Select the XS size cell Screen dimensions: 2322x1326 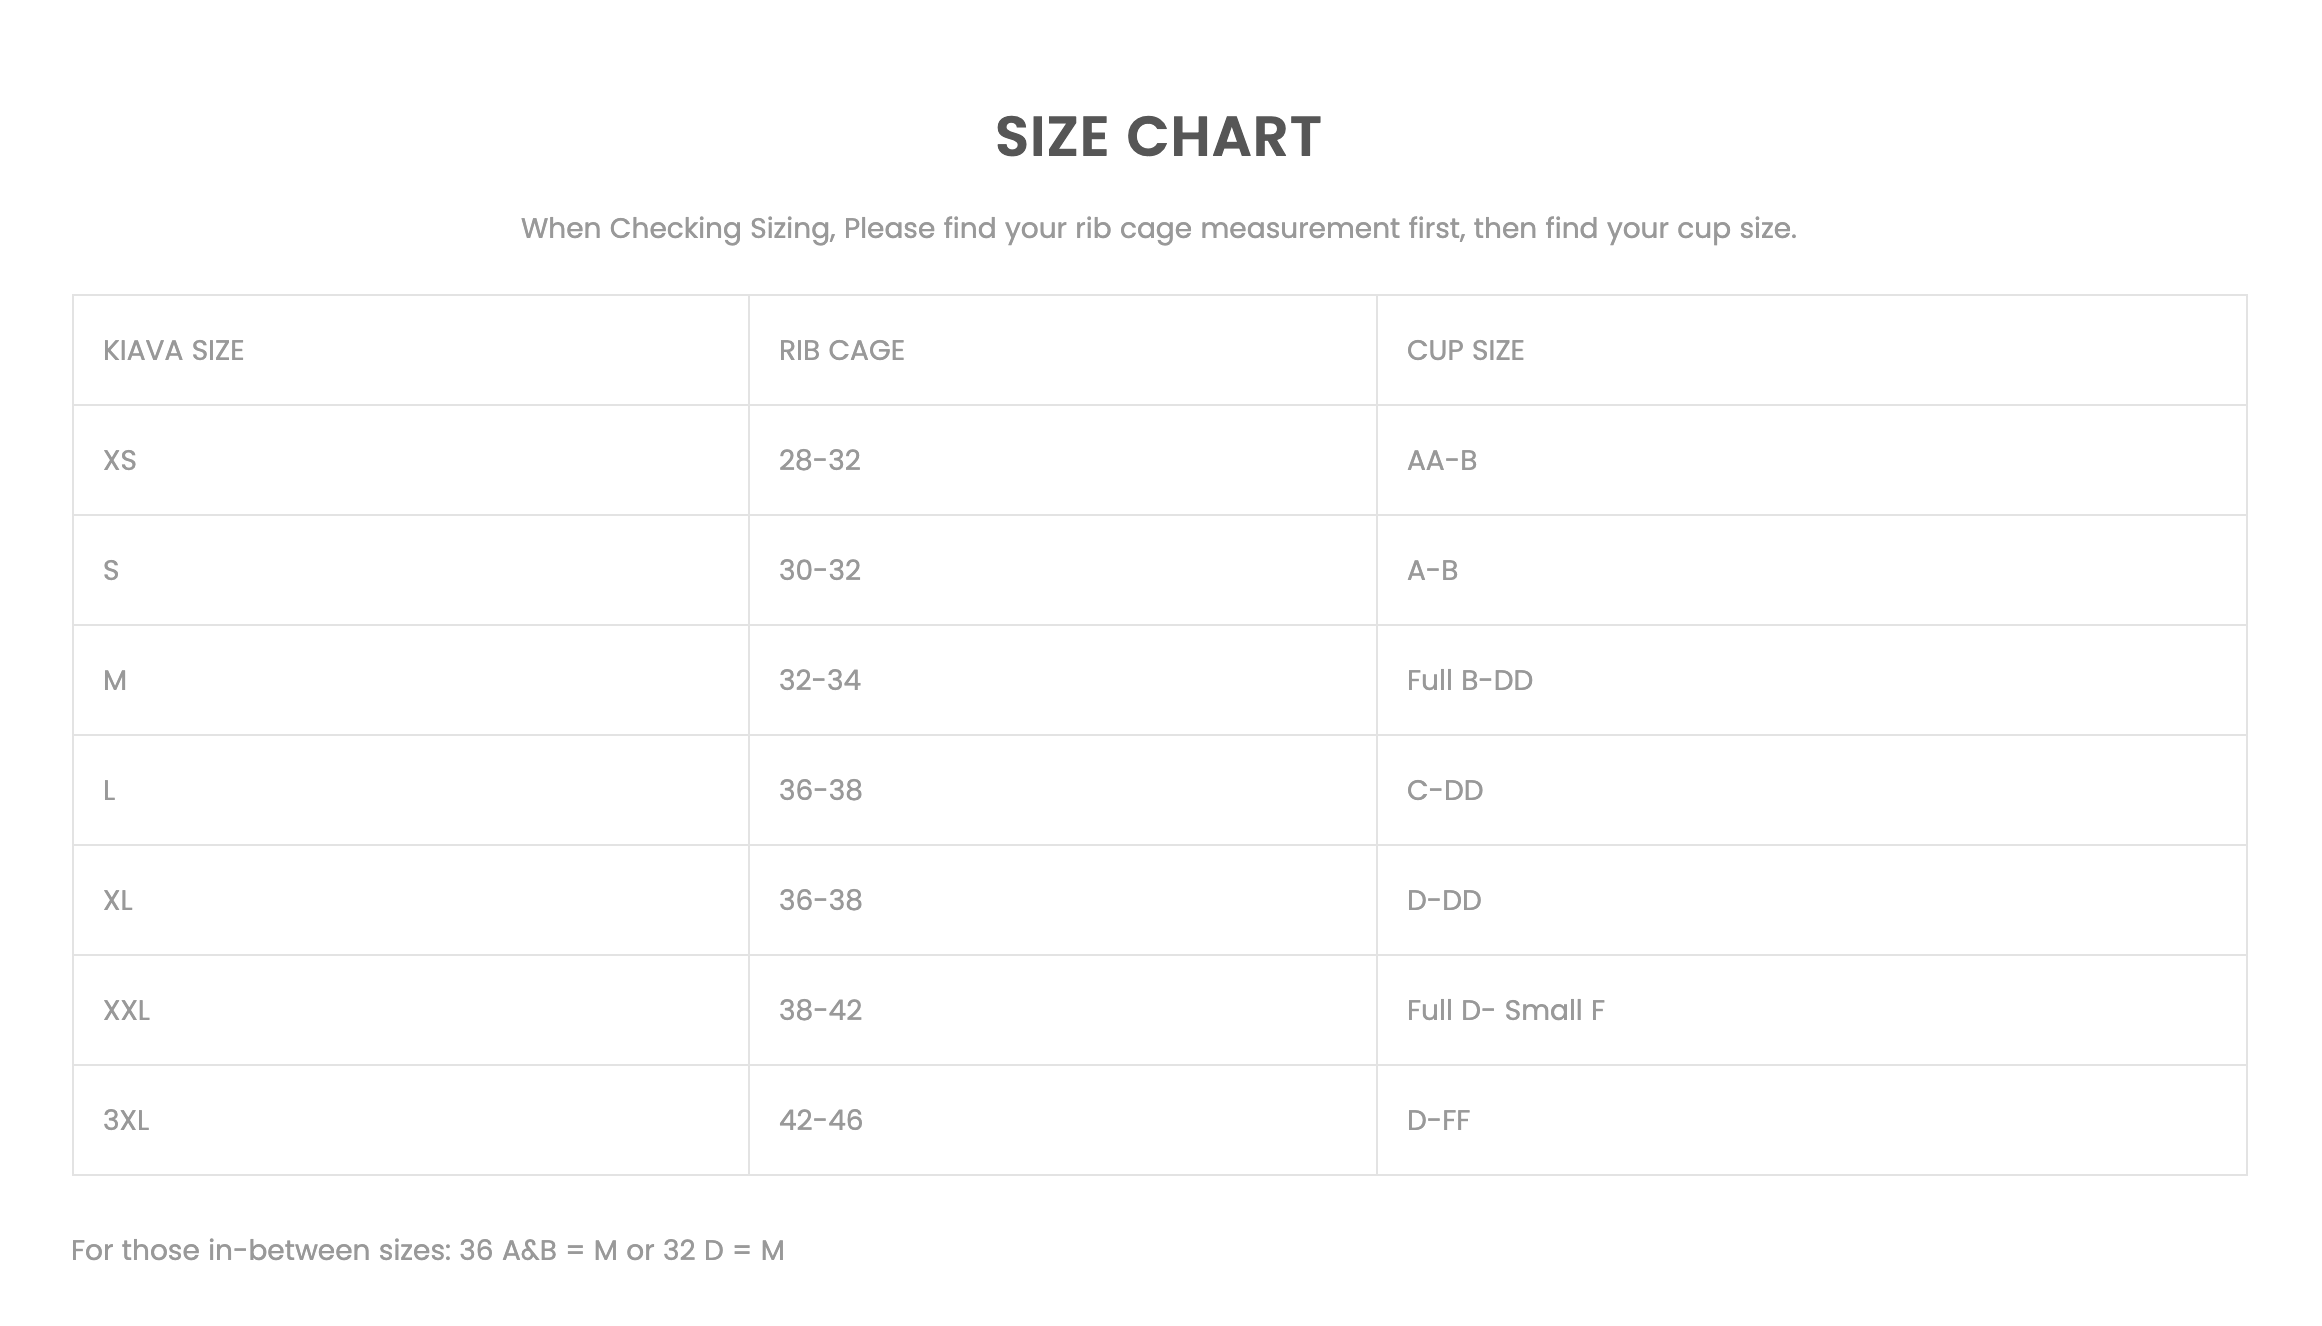(120, 461)
